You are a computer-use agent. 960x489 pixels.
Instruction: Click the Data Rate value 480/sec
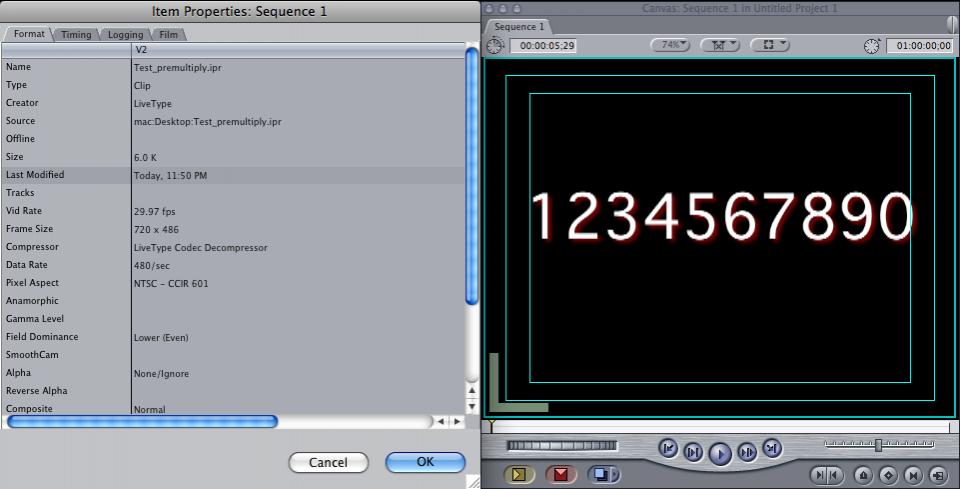pos(151,266)
